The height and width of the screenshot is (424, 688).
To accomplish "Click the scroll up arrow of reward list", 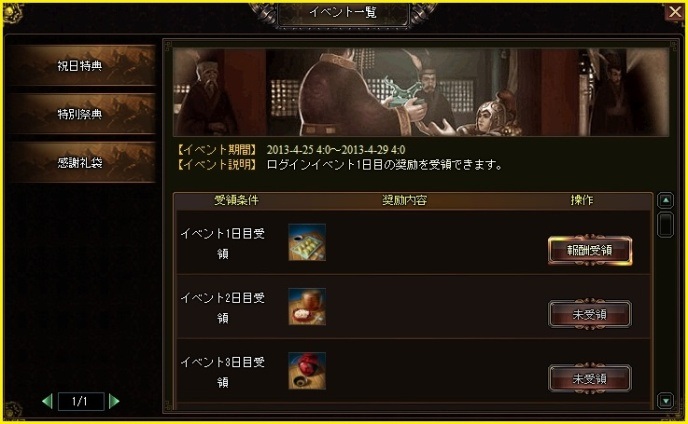I will (666, 201).
